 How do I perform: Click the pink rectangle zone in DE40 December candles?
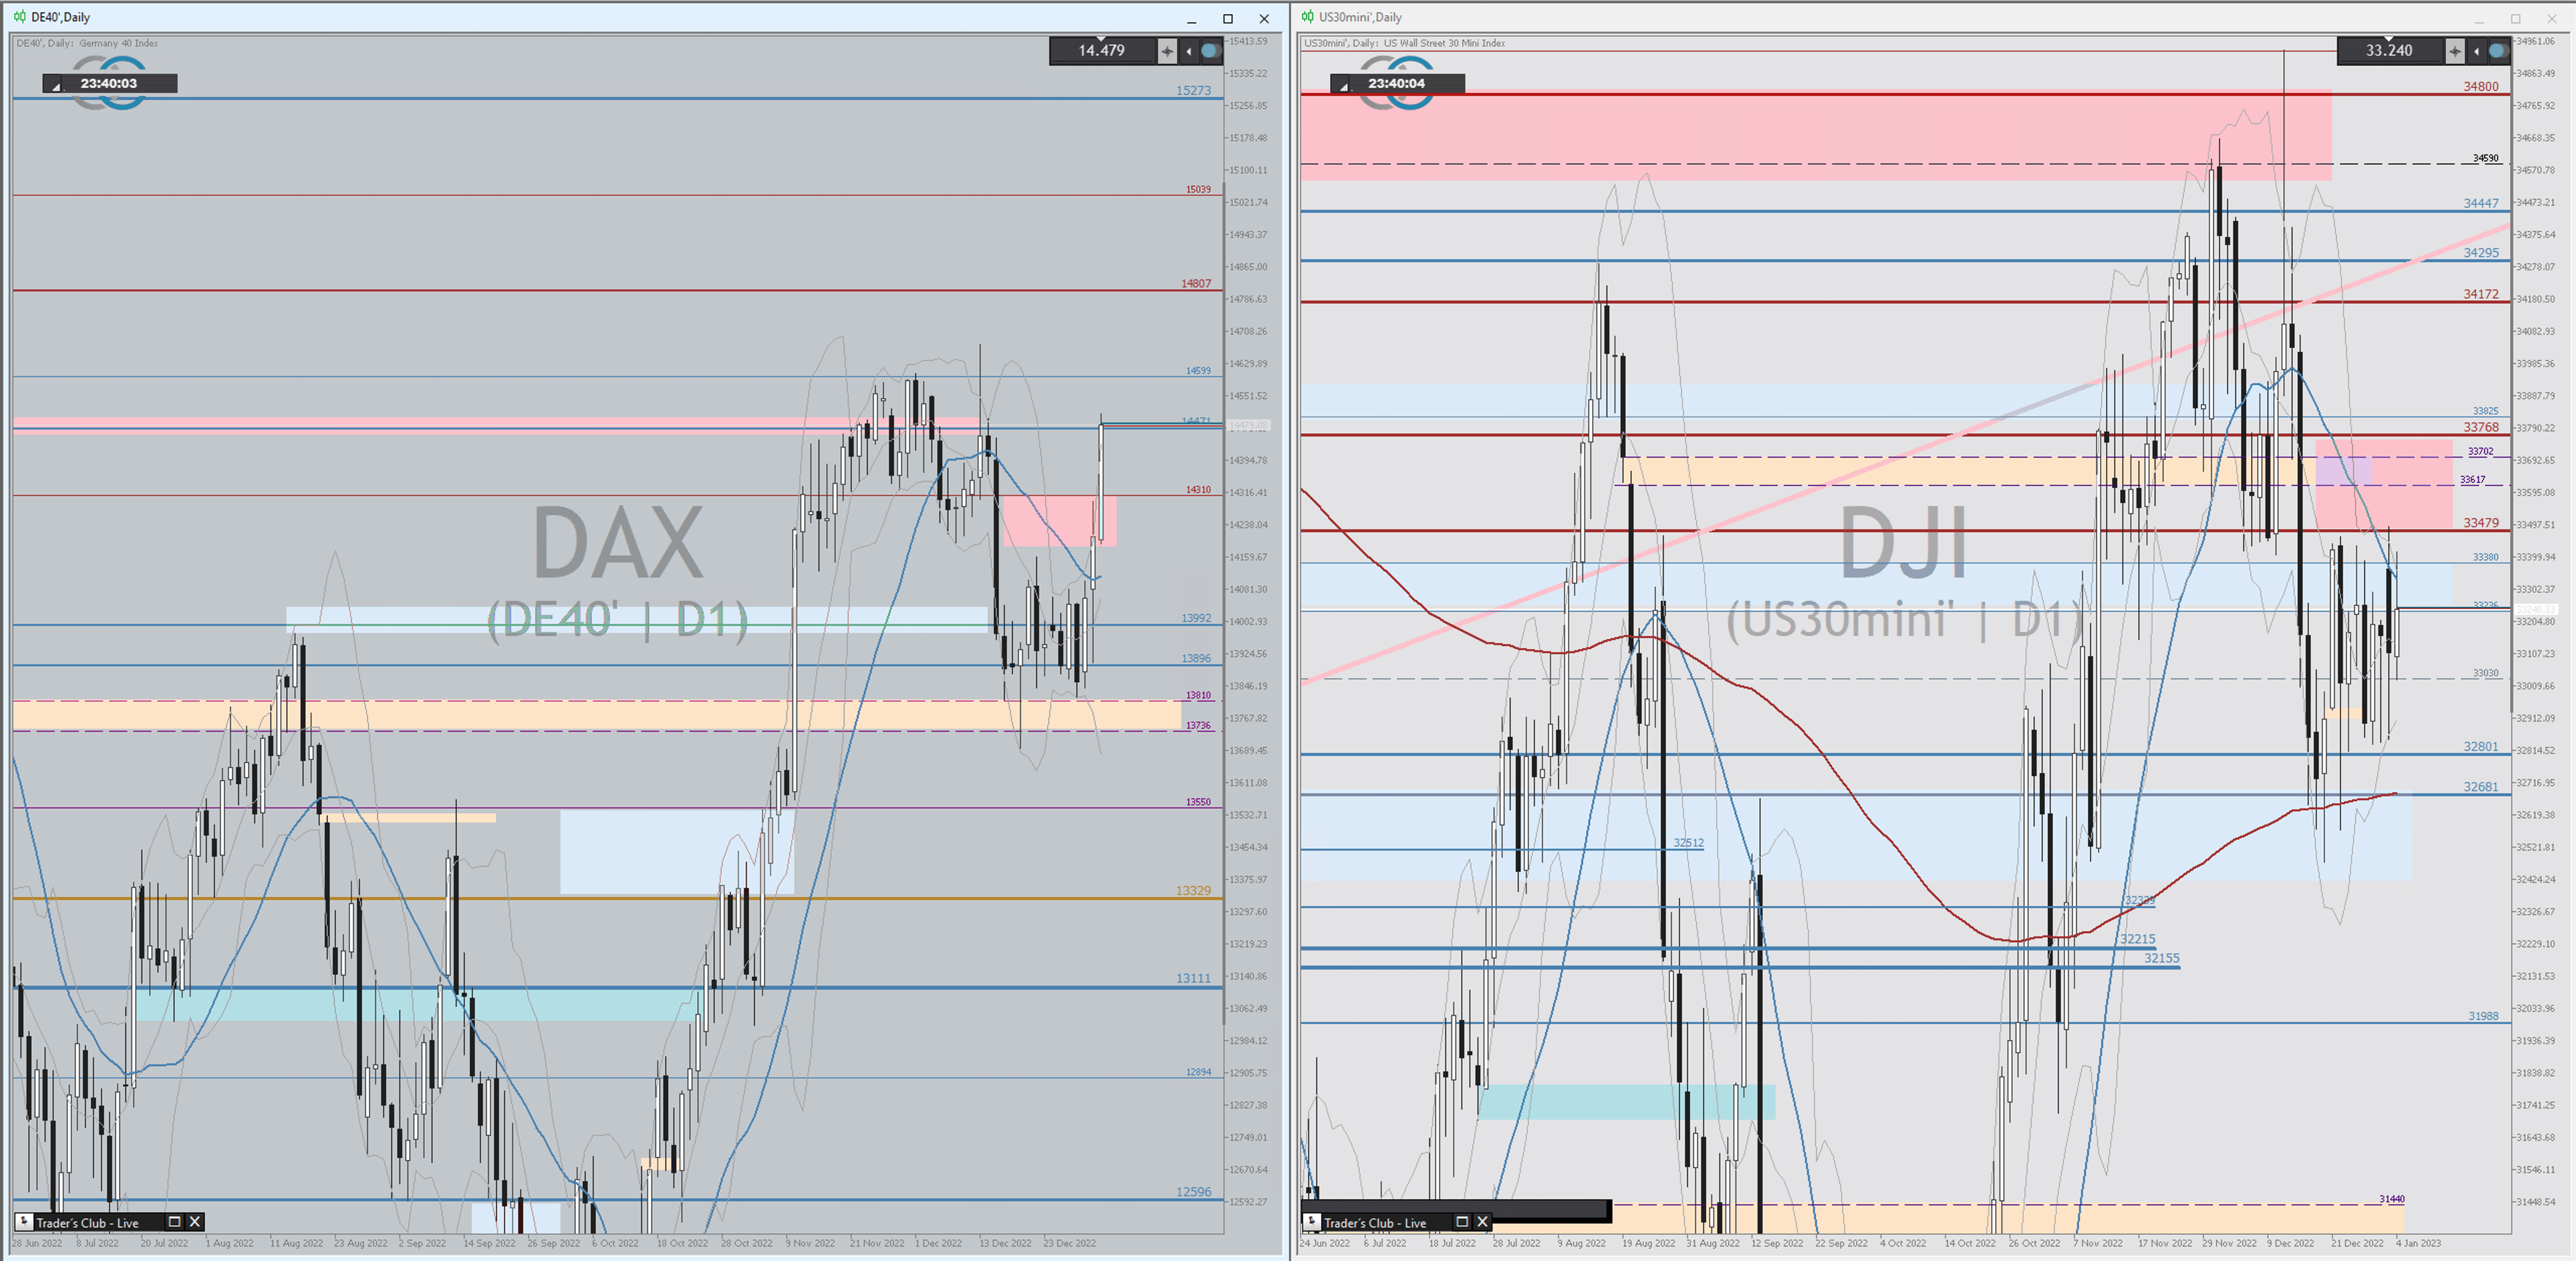coord(1059,521)
